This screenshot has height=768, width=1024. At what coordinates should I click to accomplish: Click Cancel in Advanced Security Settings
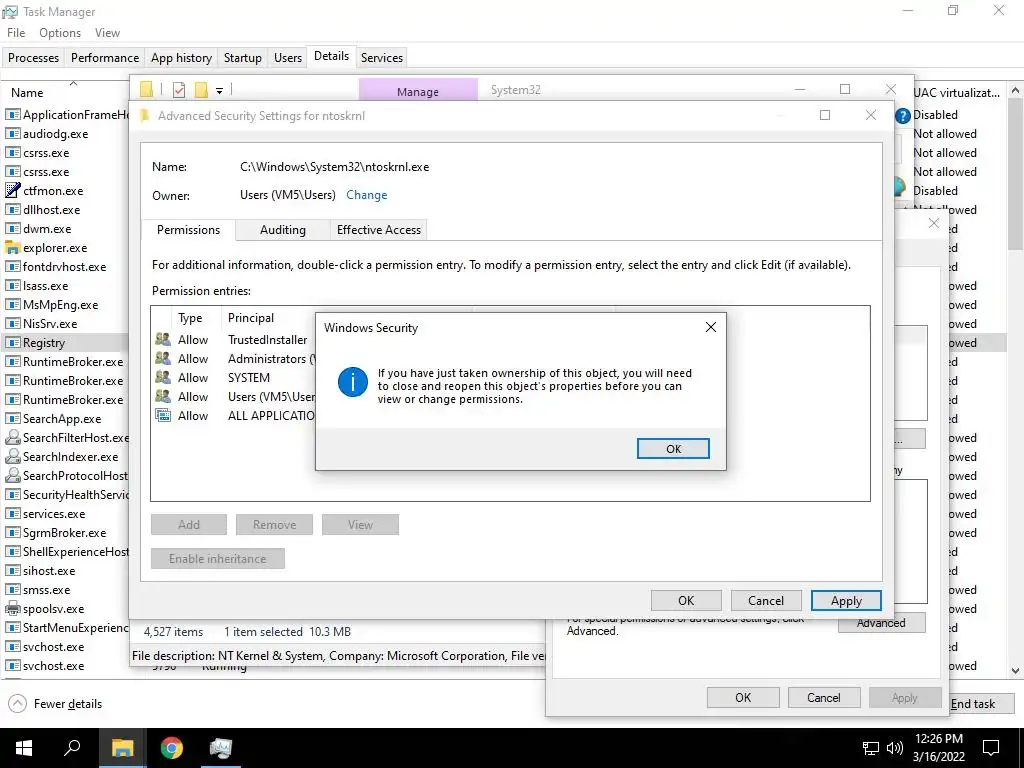pyautogui.click(x=765, y=601)
